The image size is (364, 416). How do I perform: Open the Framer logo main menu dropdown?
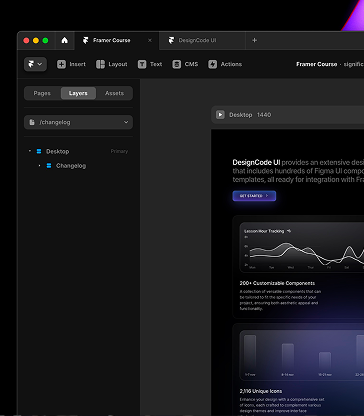coord(35,64)
